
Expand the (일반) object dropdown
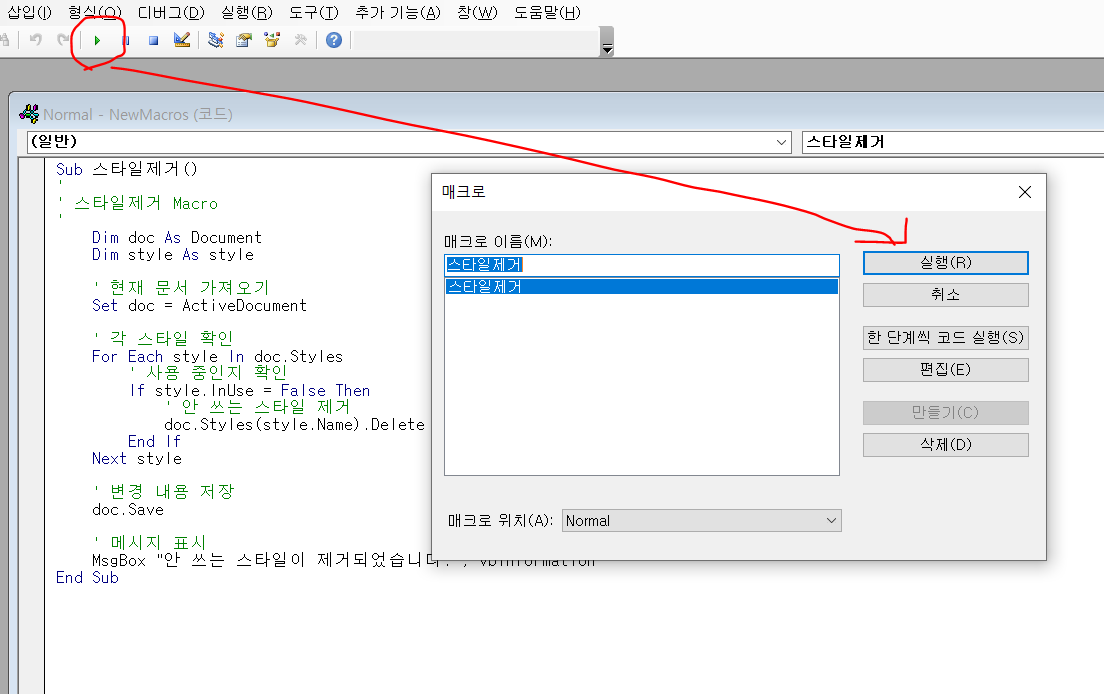(781, 142)
